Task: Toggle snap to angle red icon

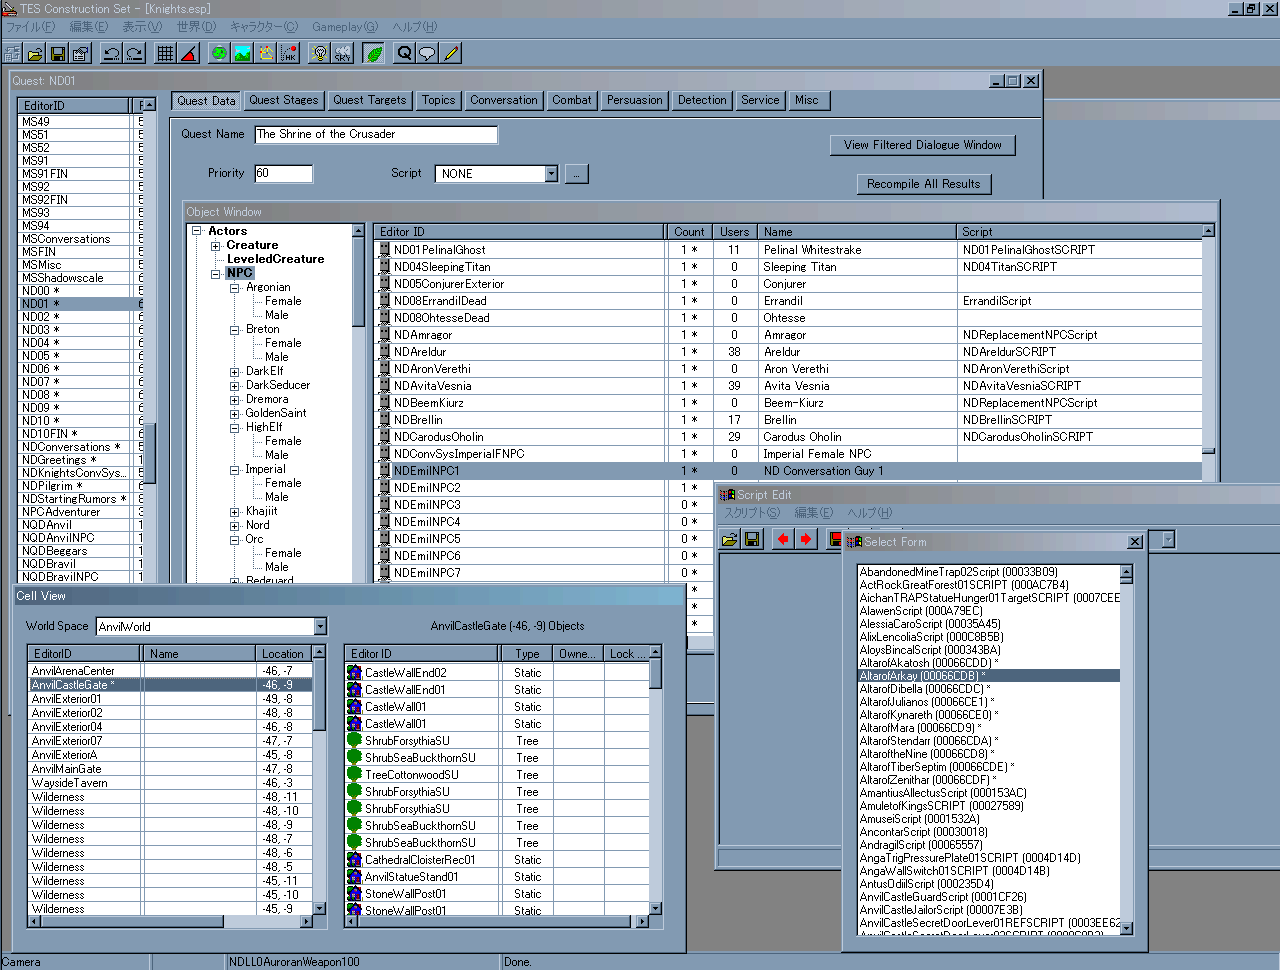Action: pyautogui.click(x=189, y=53)
